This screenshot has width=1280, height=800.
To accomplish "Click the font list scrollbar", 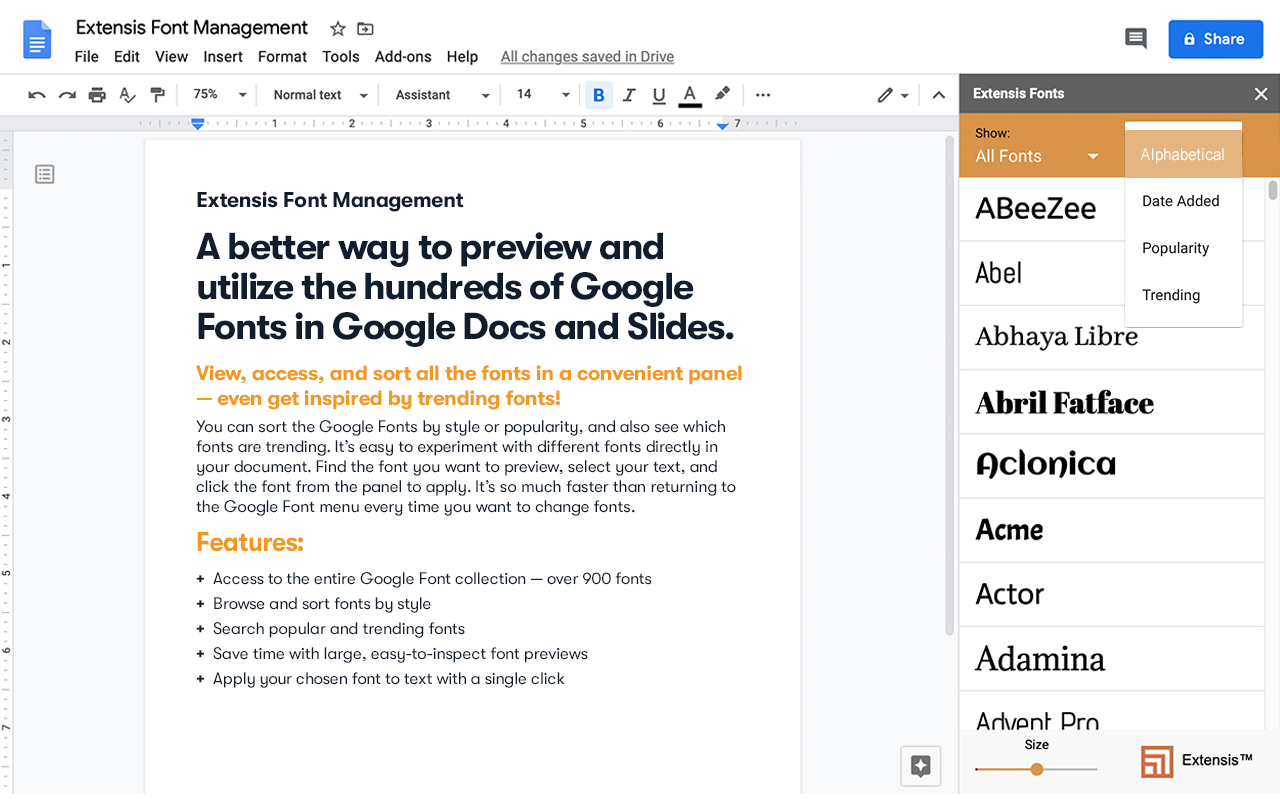I will [x=1272, y=190].
